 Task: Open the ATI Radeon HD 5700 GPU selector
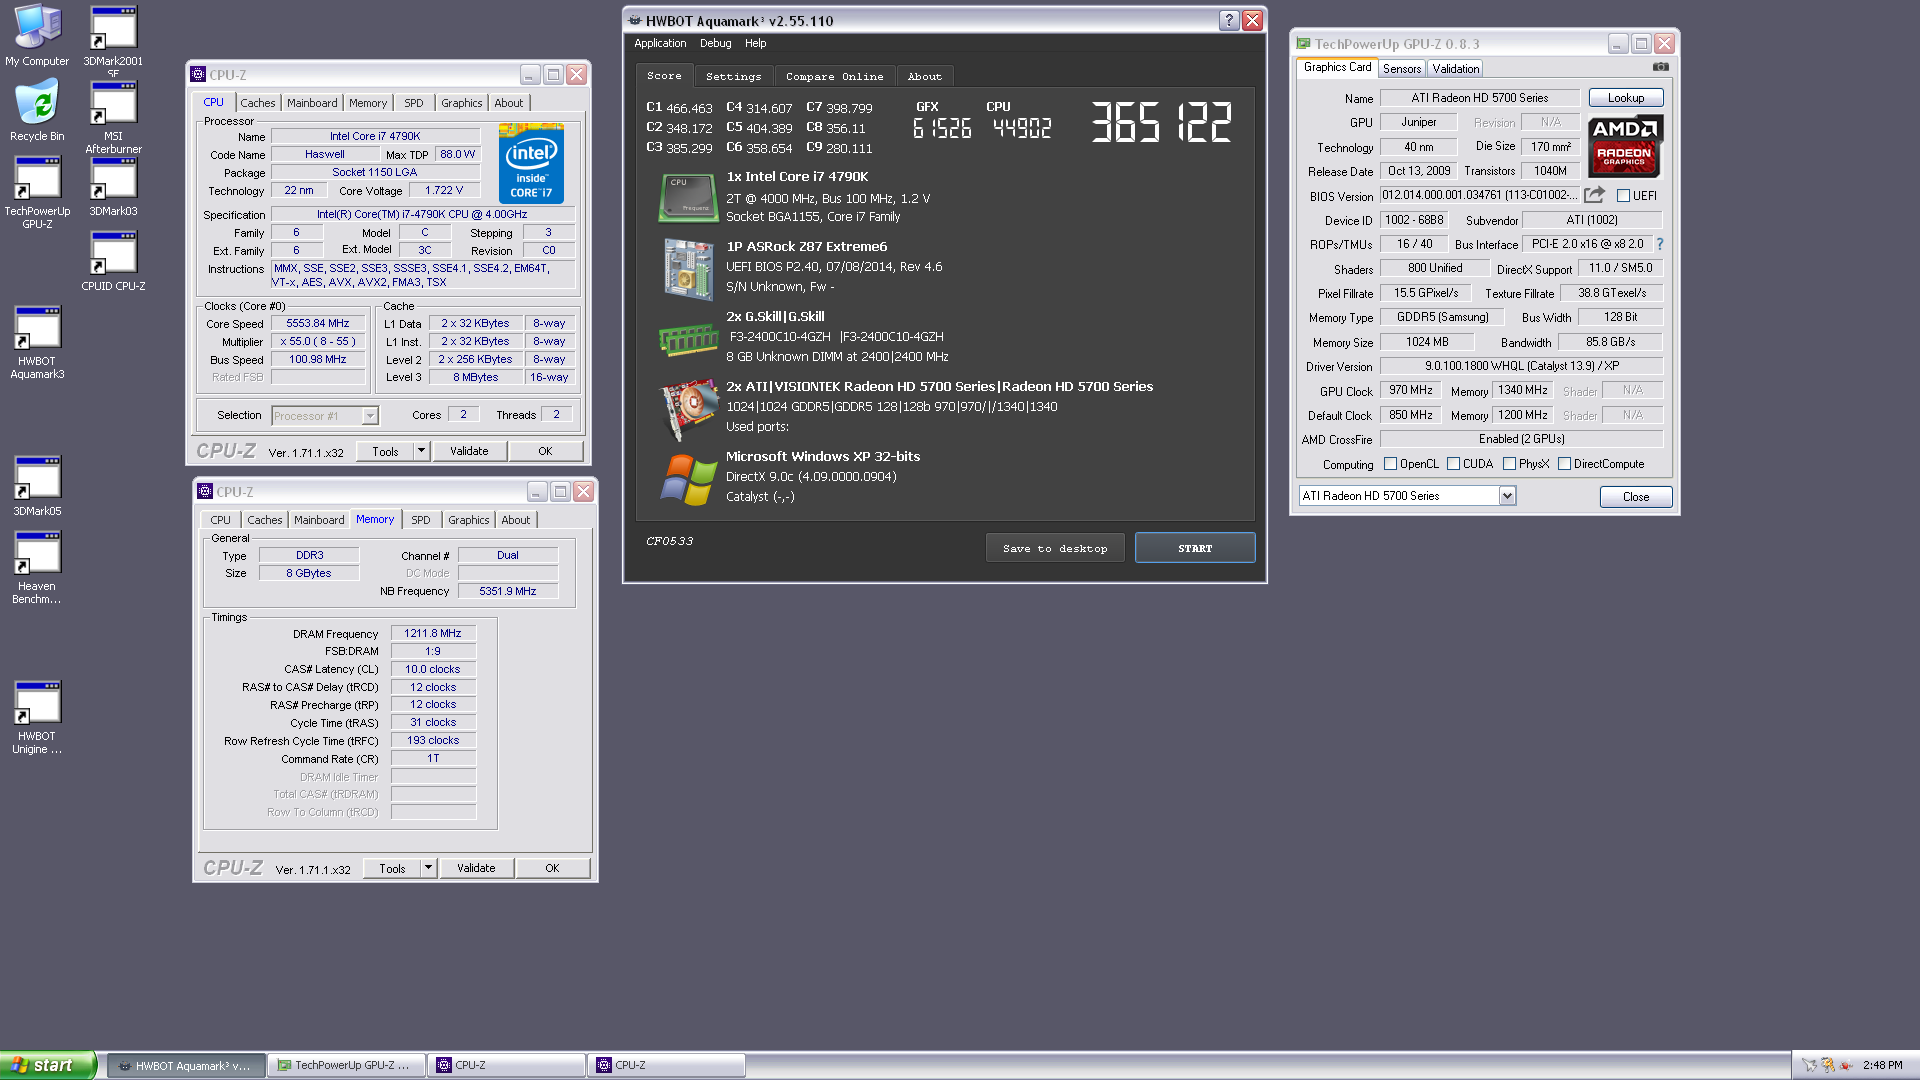pos(1406,496)
